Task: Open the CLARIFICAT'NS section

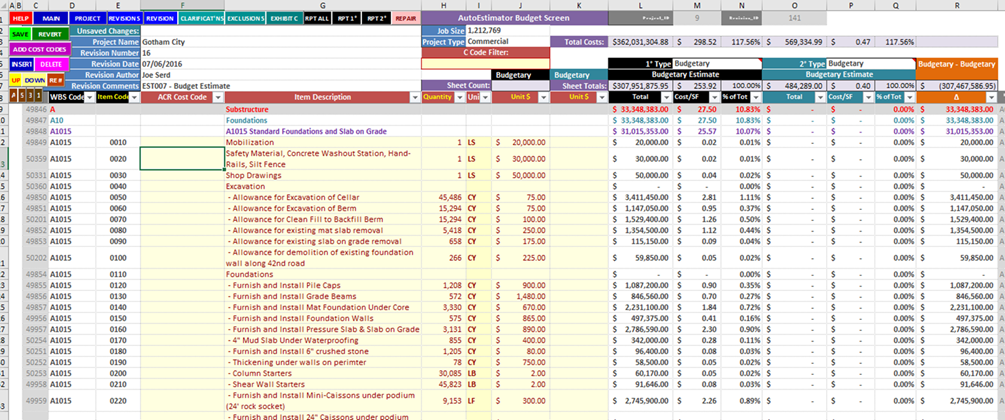Action: (201, 19)
